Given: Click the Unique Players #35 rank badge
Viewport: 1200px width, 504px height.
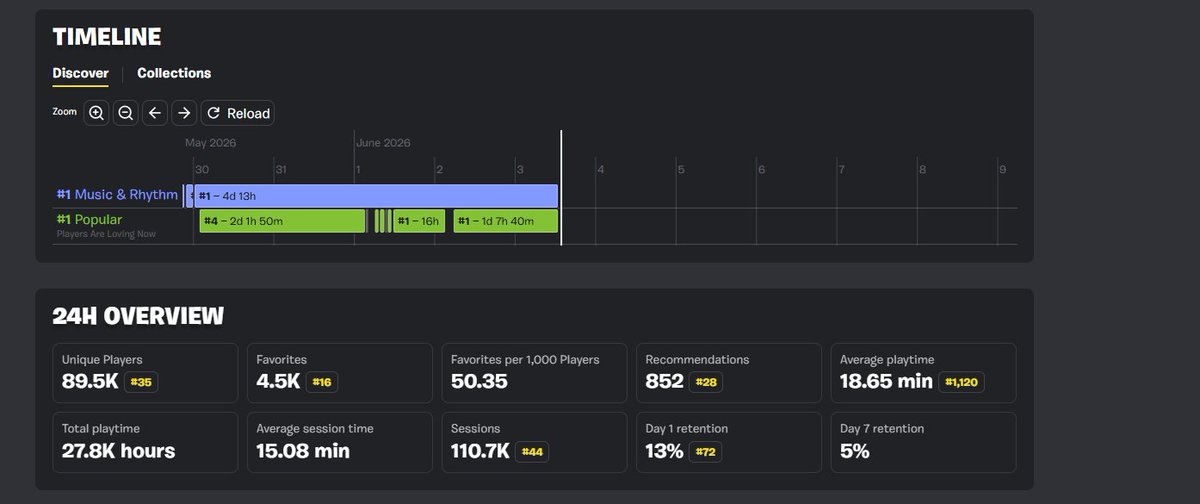Looking at the screenshot, I should [x=142, y=382].
